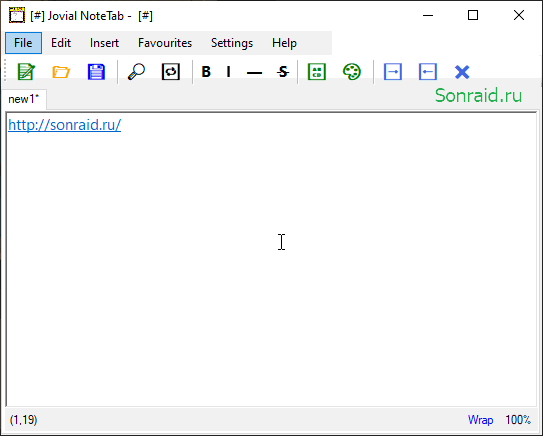This screenshot has height=436, width=543.
Task: Open the Insert menu
Action: tap(104, 43)
